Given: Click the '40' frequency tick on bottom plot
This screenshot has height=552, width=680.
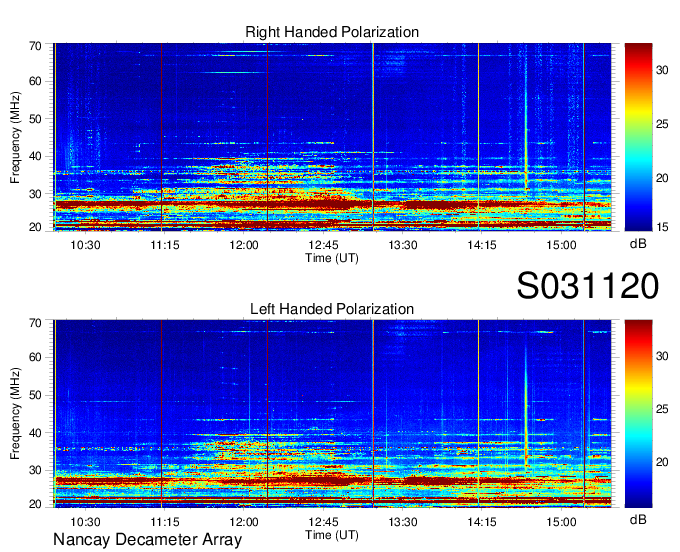Looking at the screenshot, I should [35, 433].
